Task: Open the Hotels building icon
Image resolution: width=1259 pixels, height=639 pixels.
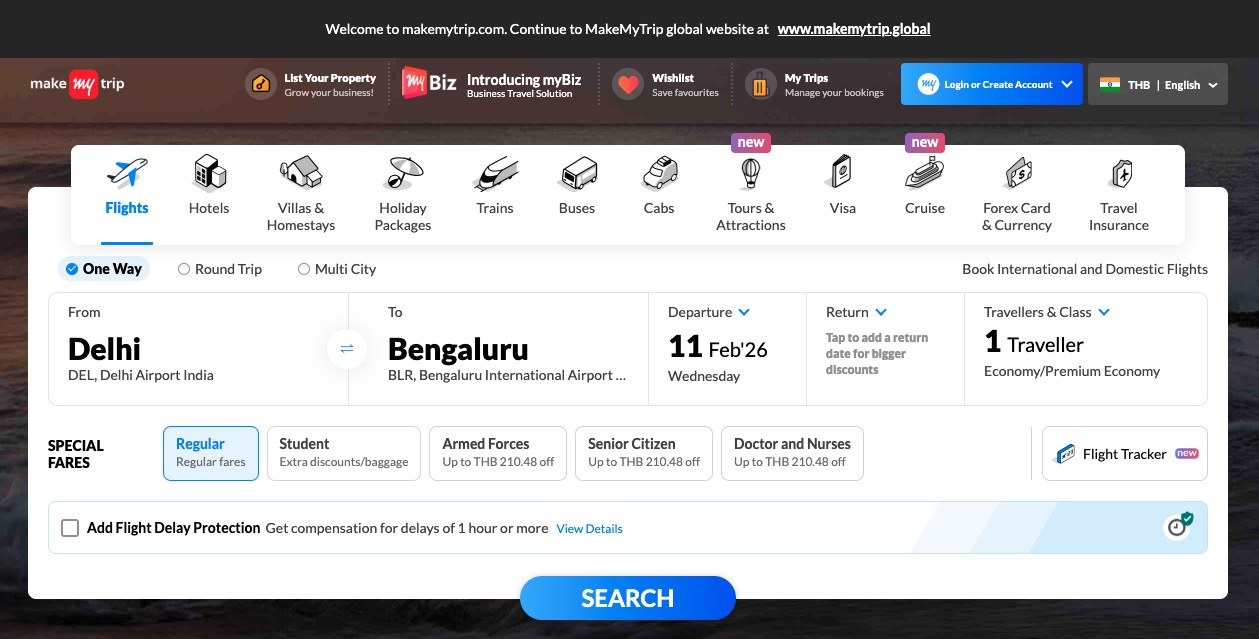Action: (209, 174)
